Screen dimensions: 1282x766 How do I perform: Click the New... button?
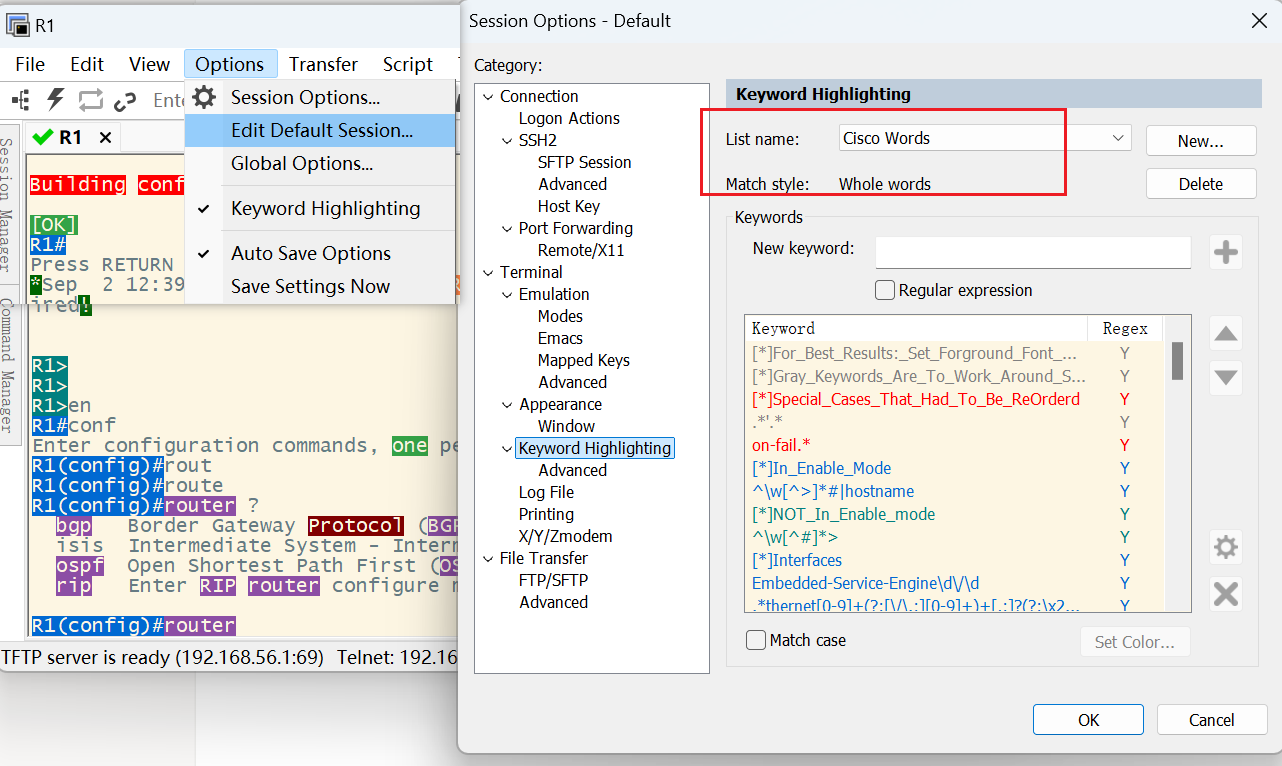[x=1201, y=141]
